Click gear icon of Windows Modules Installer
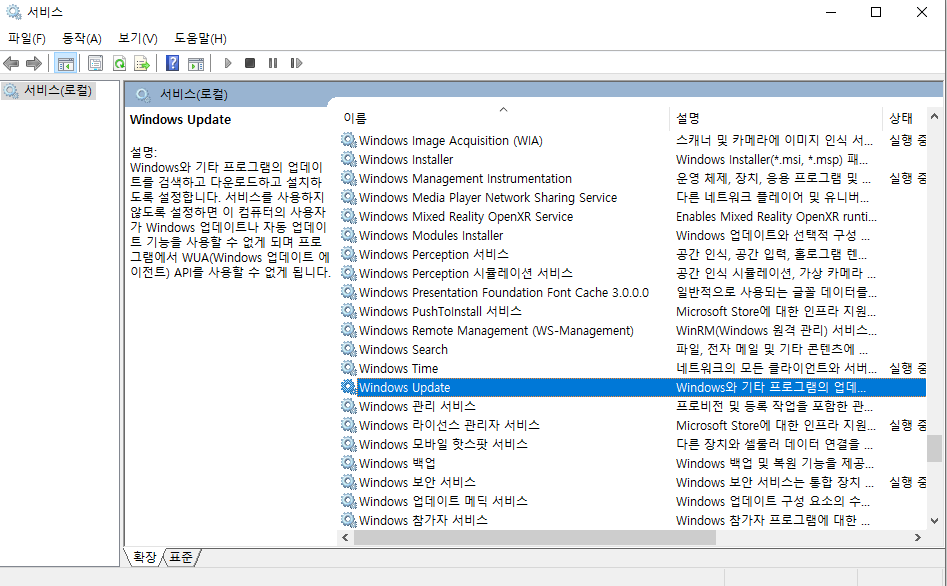 (348, 235)
